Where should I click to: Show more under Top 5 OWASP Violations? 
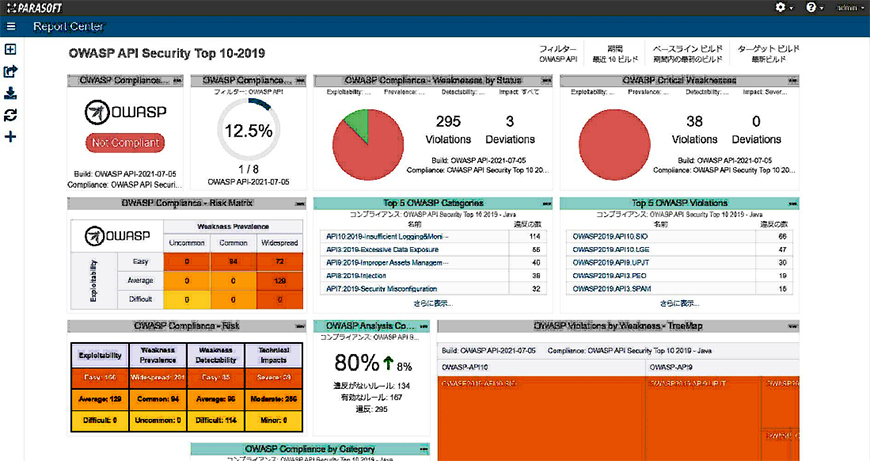click(680, 303)
